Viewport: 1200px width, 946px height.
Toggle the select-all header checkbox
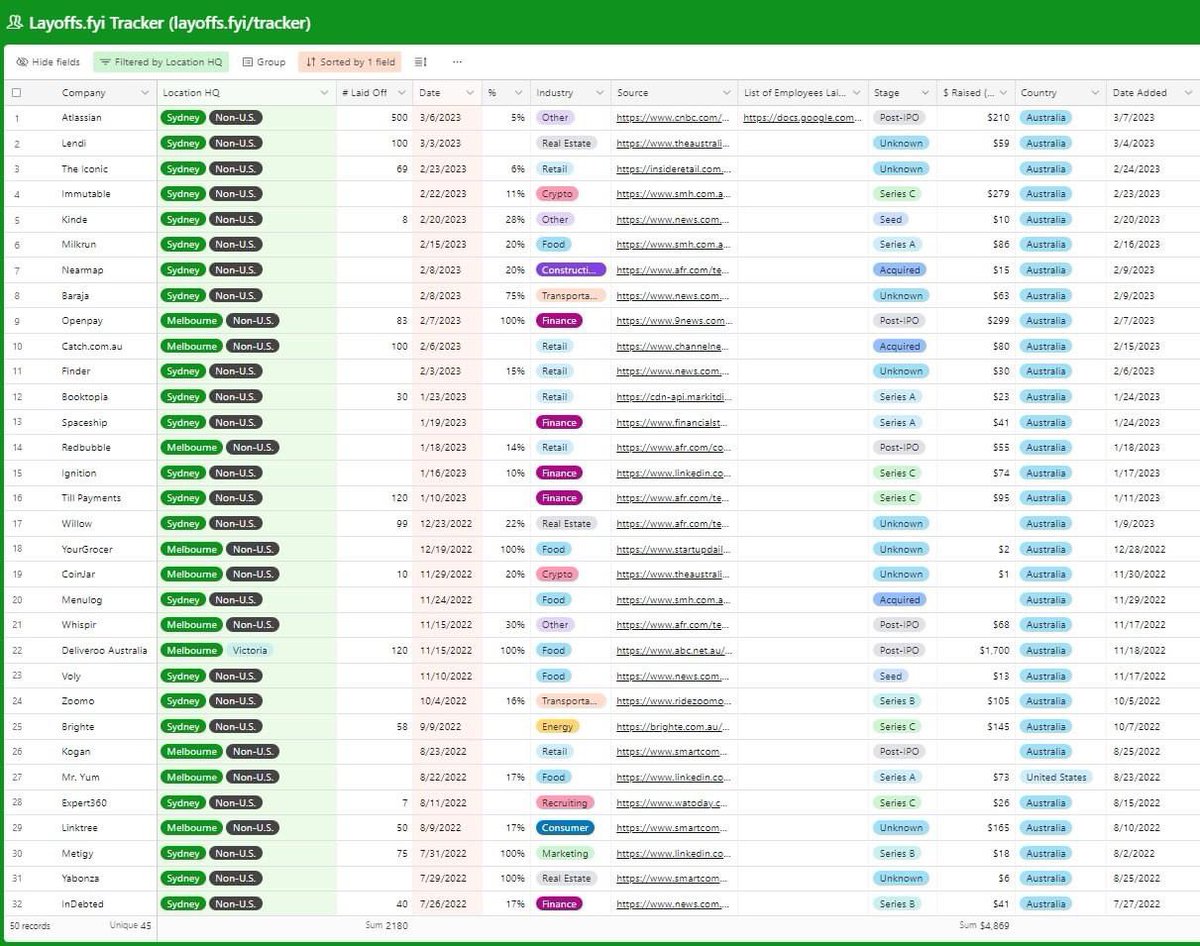point(16,93)
